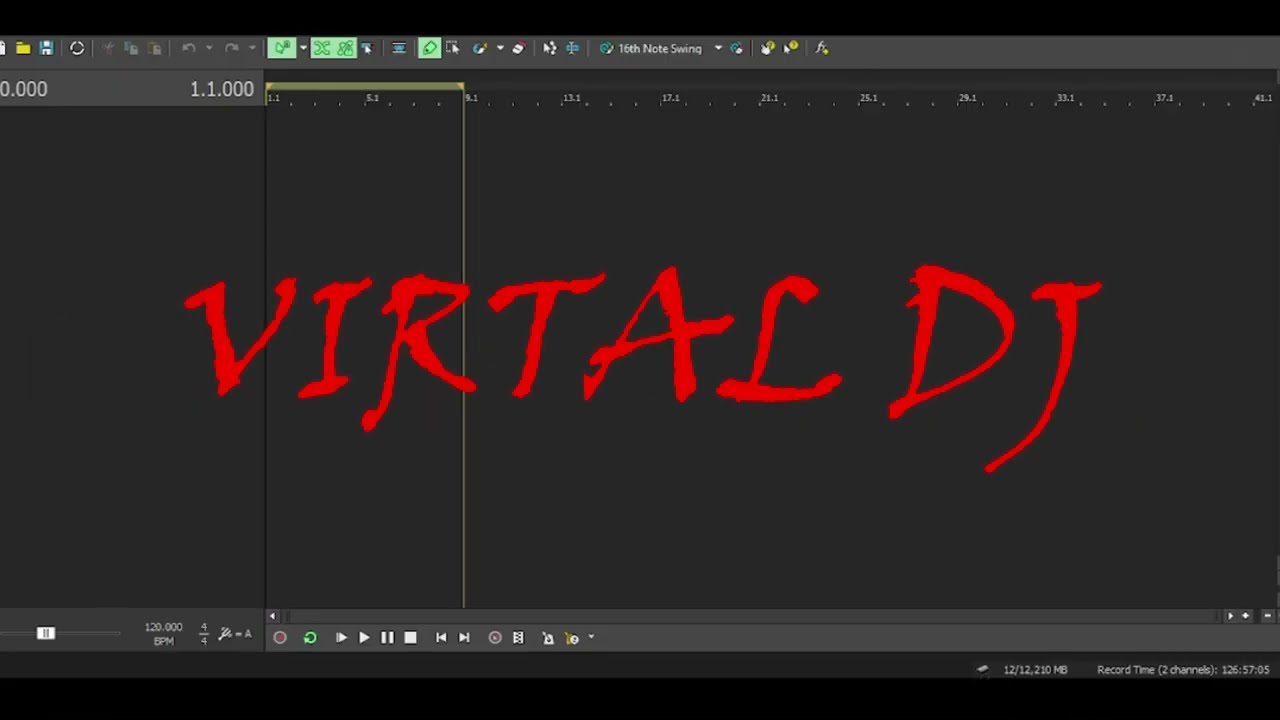Copy selection using the copy icon
The width and height of the screenshot is (1280, 720).
(x=131, y=48)
